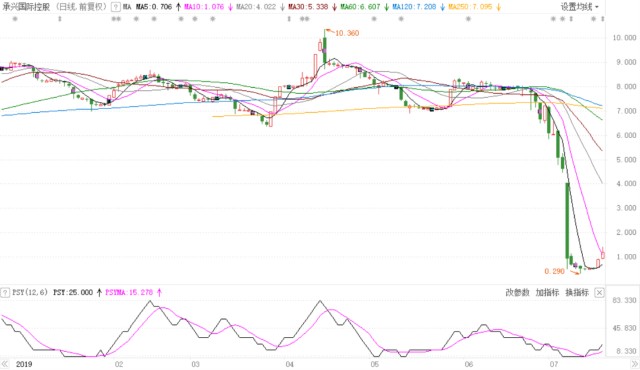The width and height of the screenshot is (640, 370).
Task: Click the (日线,前复权) period label
Action: 81,7
